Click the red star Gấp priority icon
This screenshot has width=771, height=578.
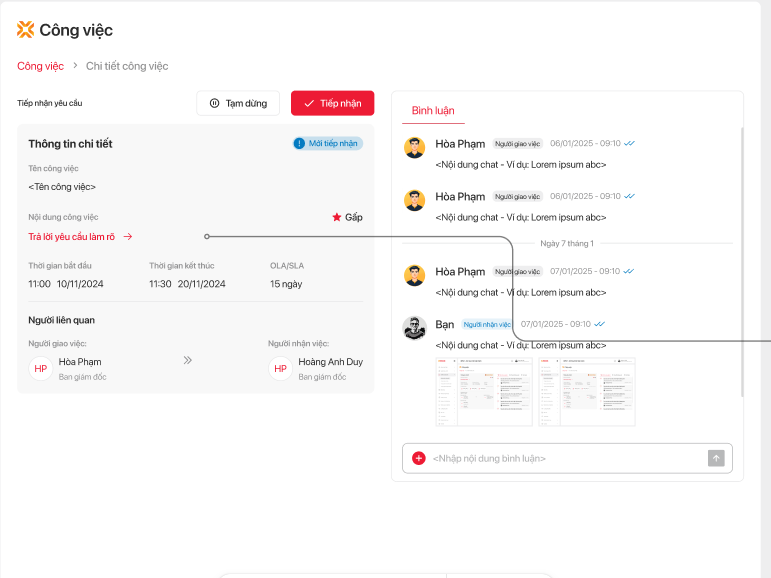pos(336,217)
